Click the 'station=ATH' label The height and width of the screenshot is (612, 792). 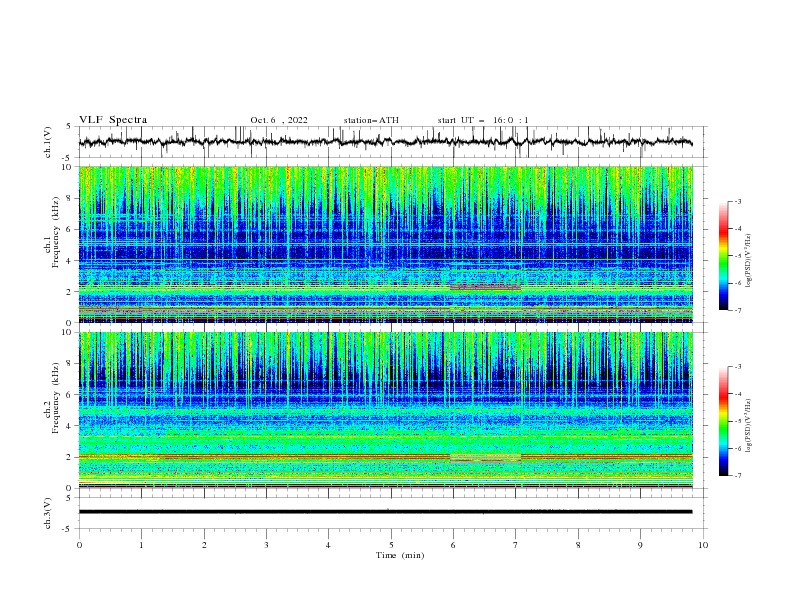coord(371,120)
